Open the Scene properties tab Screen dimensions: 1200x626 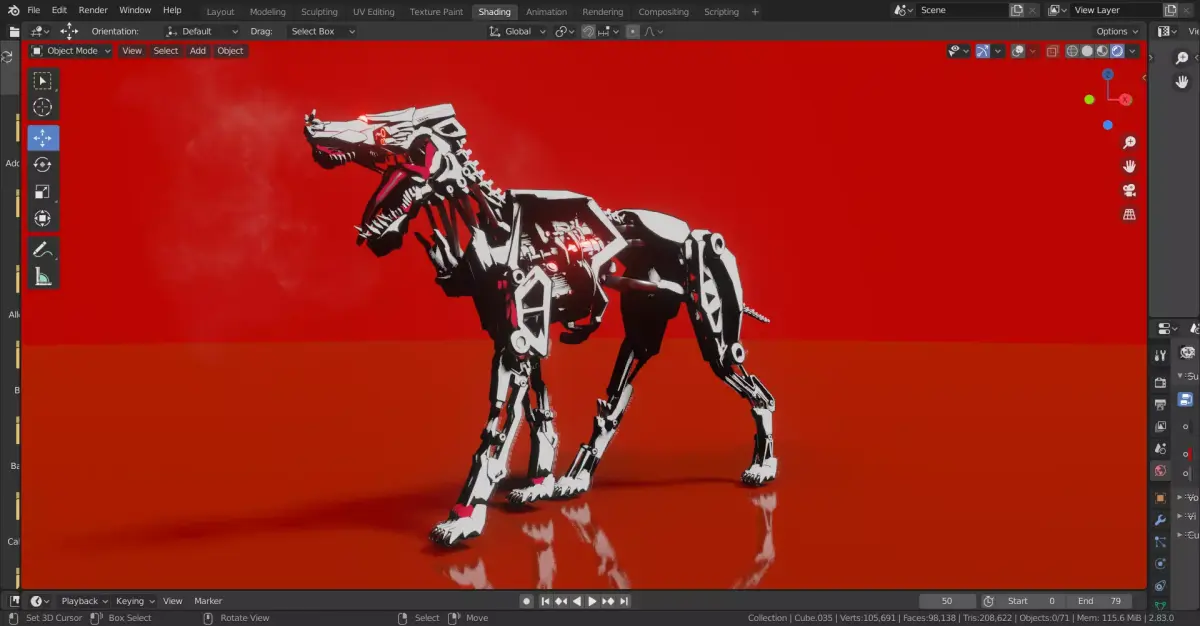click(x=1160, y=448)
